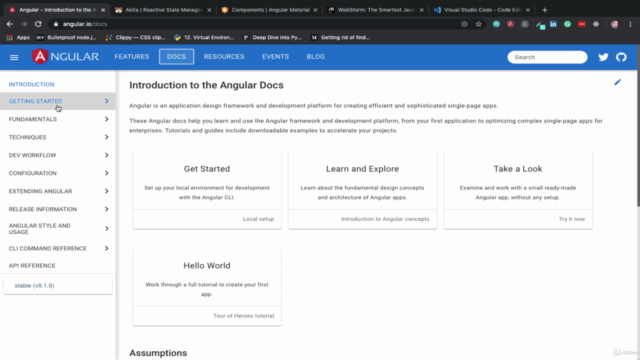Screen dimensions: 640x360
Task: Open the Apps bookmarks shortcut
Action: coord(18,37)
